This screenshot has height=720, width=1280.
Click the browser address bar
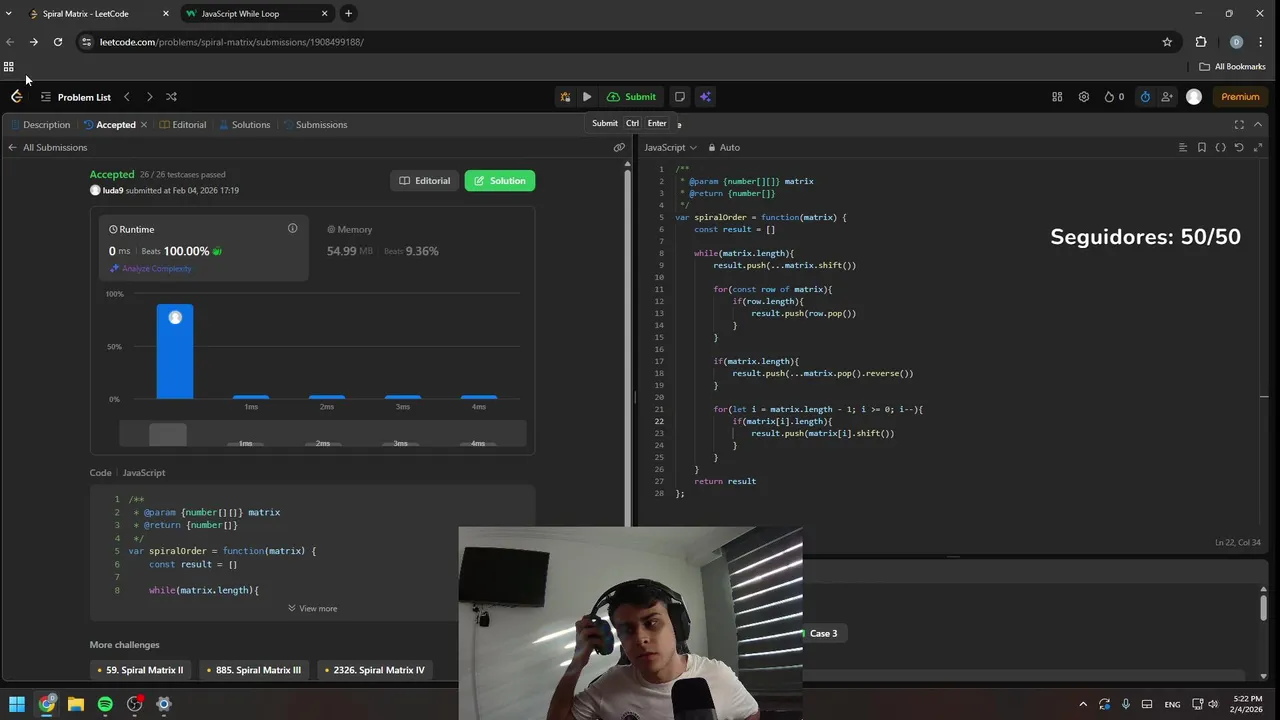(620, 42)
